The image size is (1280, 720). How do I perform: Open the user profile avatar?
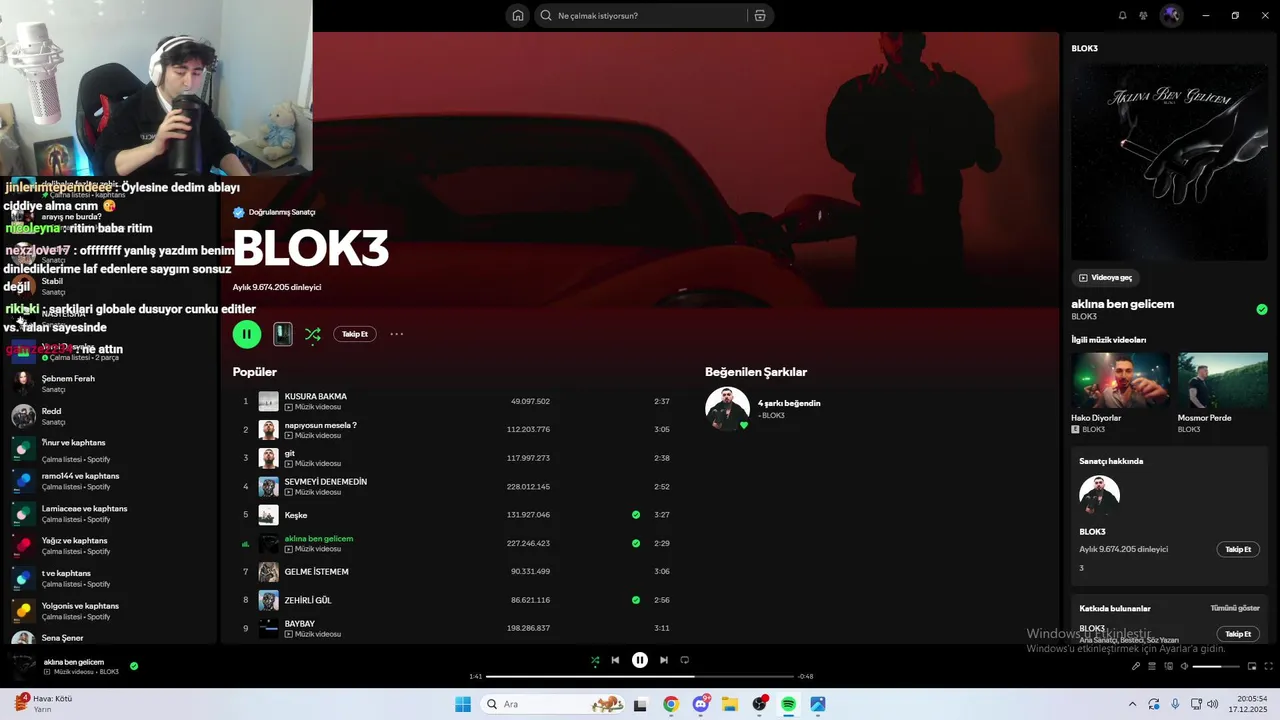click(x=1171, y=16)
